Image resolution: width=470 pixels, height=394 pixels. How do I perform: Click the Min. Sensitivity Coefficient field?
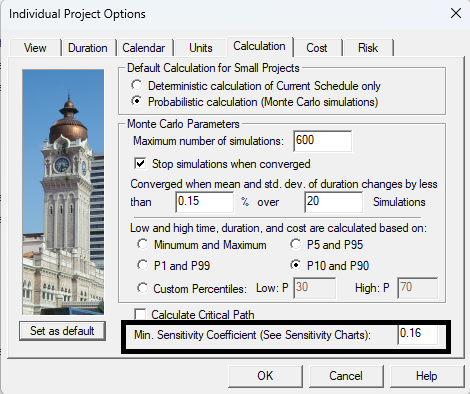(x=418, y=334)
